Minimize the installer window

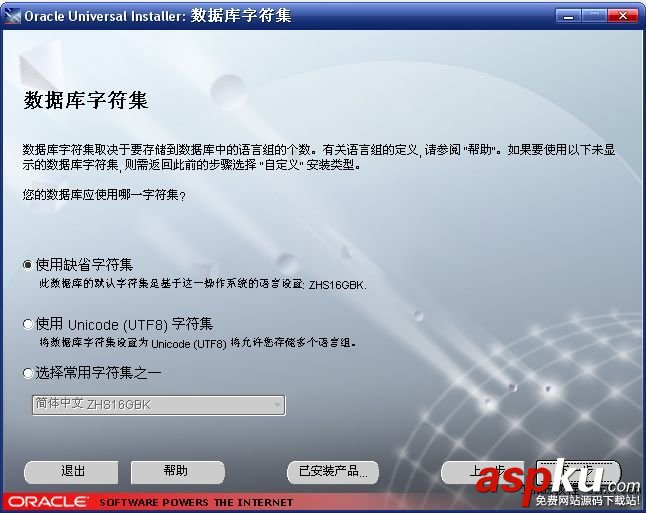coord(568,16)
